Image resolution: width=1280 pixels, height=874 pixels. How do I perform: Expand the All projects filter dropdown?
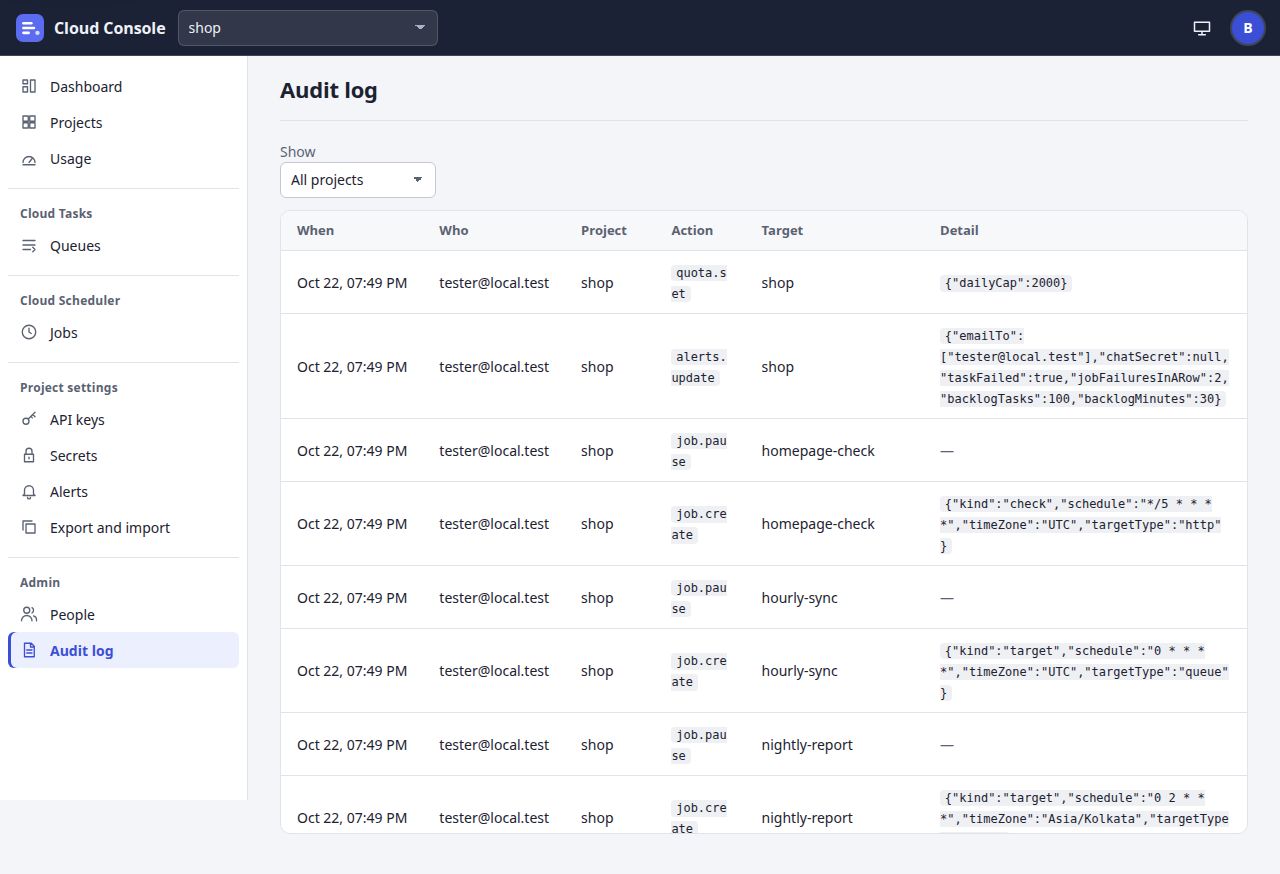click(358, 180)
